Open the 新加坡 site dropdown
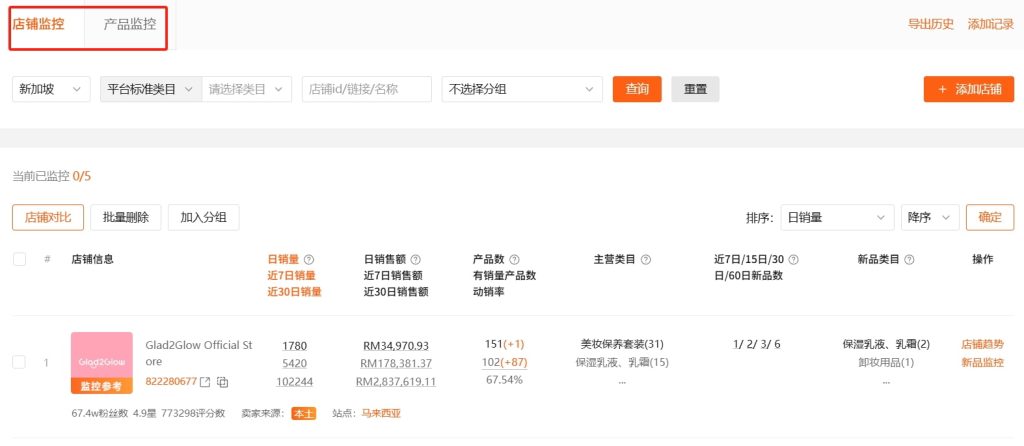This screenshot has width=1024, height=446. [x=51, y=89]
